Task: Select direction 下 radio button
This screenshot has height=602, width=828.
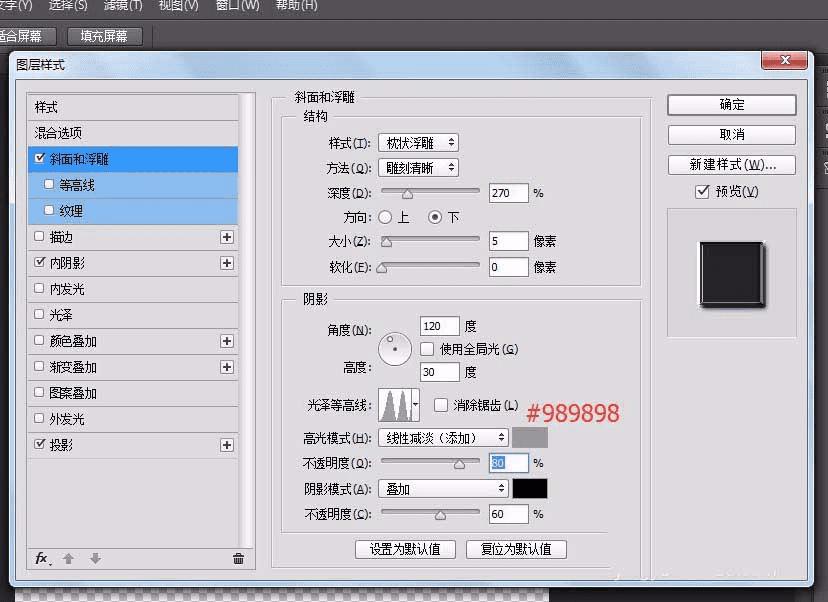Action: click(435, 217)
